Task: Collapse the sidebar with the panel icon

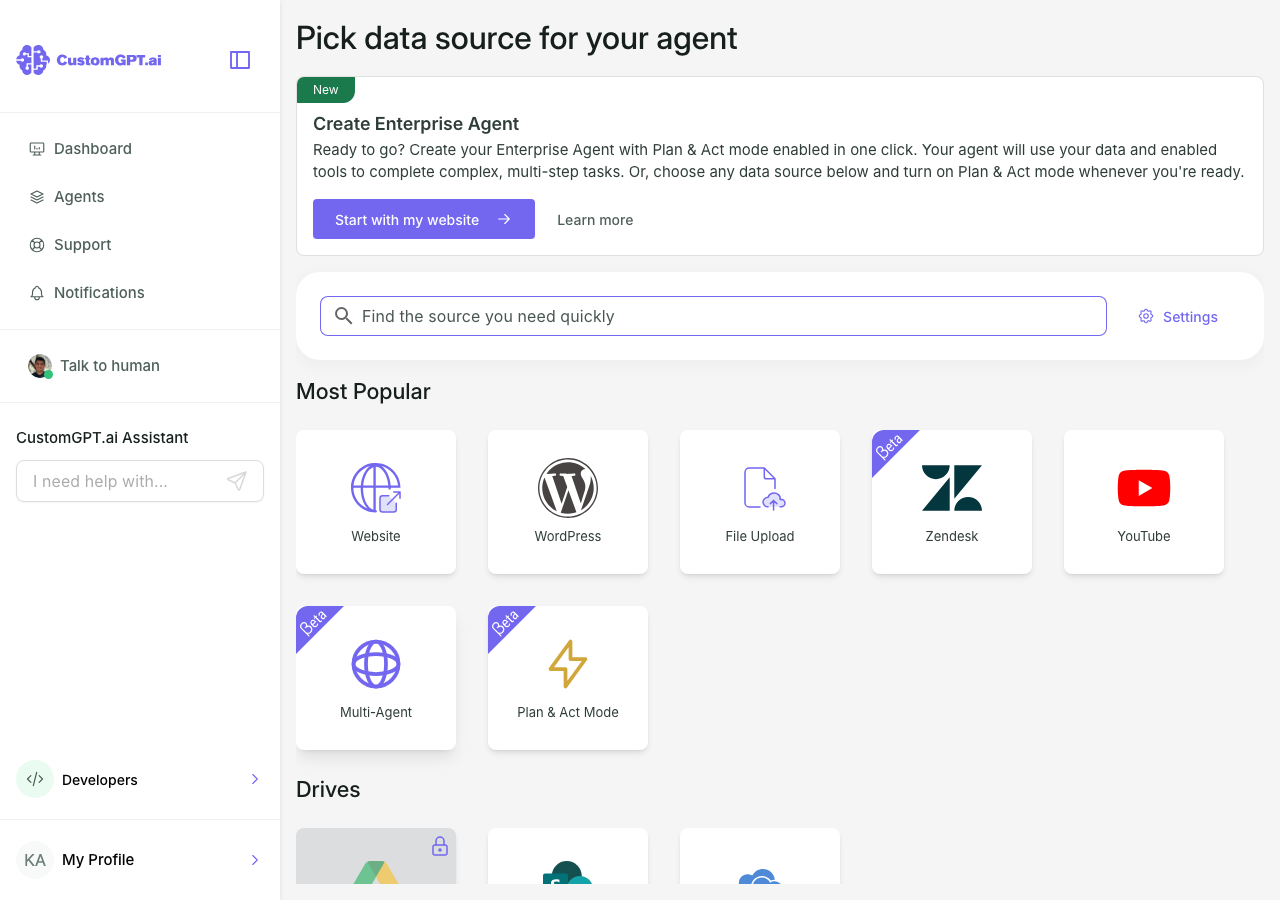Action: coord(240,60)
